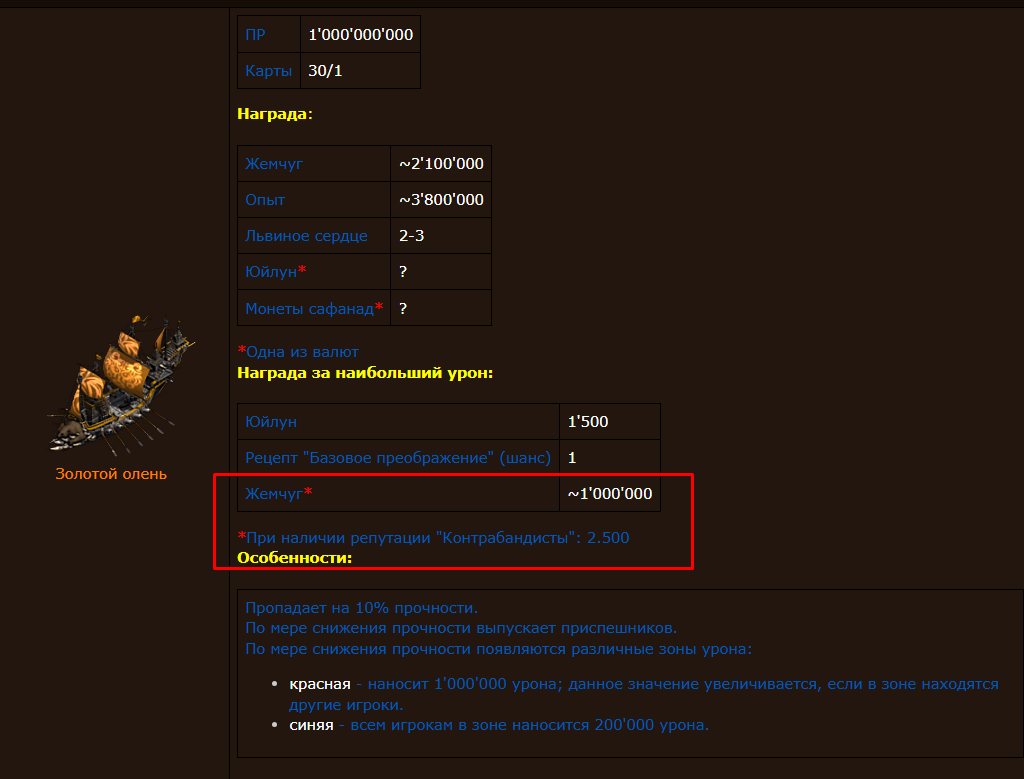Open the Львиное сердце item link
This screenshot has width=1024, height=779.
(306, 236)
